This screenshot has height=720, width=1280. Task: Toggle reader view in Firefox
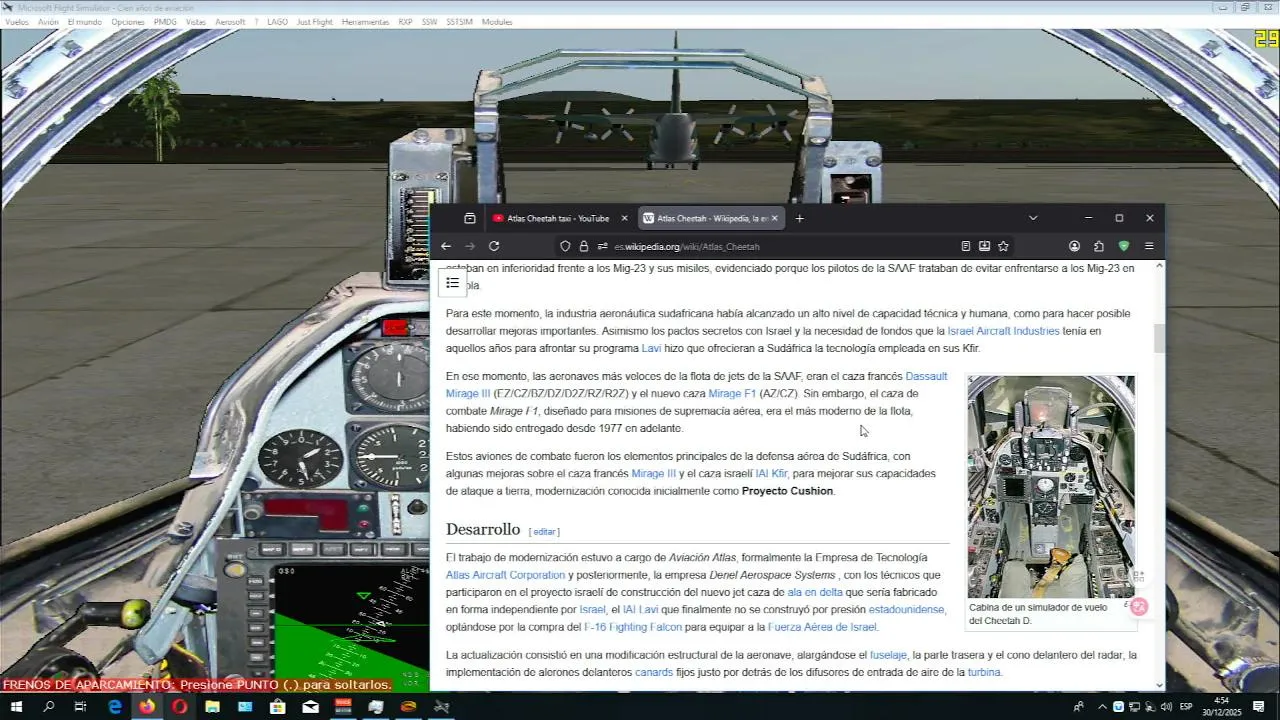coord(965,246)
